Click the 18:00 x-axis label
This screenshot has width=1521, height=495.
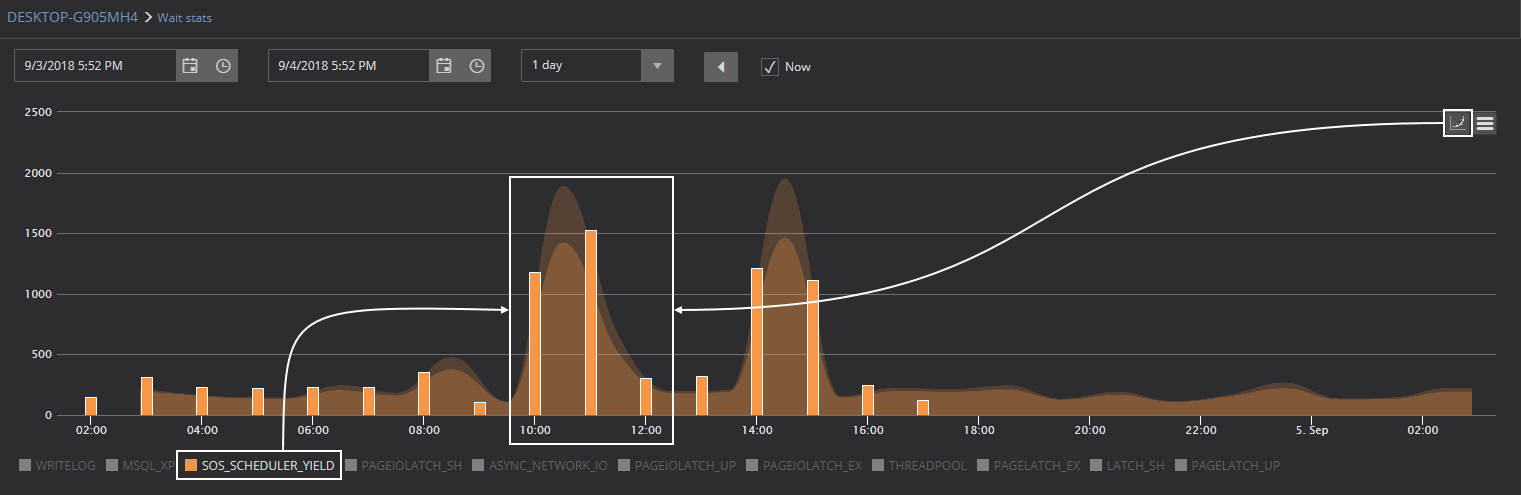[979, 430]
